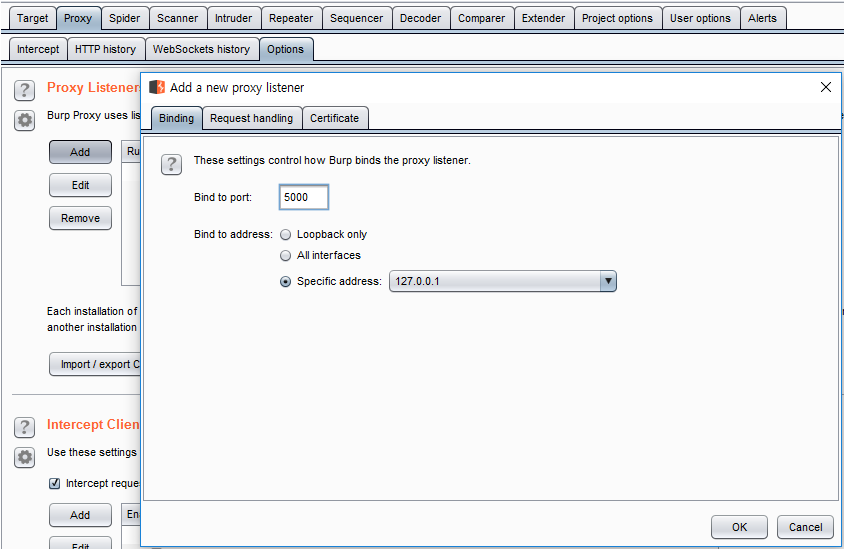845x550 pixels.
Task: Open the User options tab
Action: (x=700, y=18)
